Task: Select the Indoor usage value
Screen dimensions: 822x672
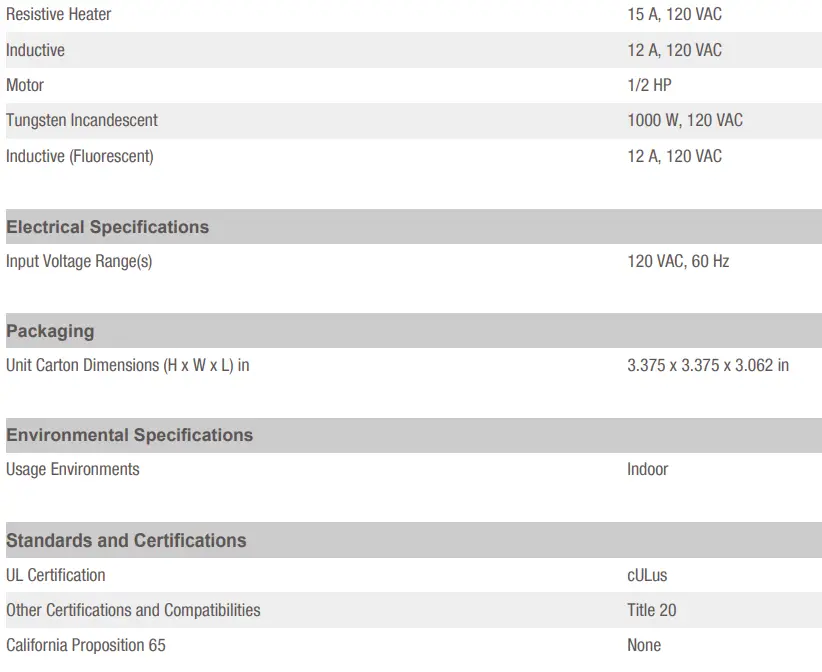Action: coord(648,469)
